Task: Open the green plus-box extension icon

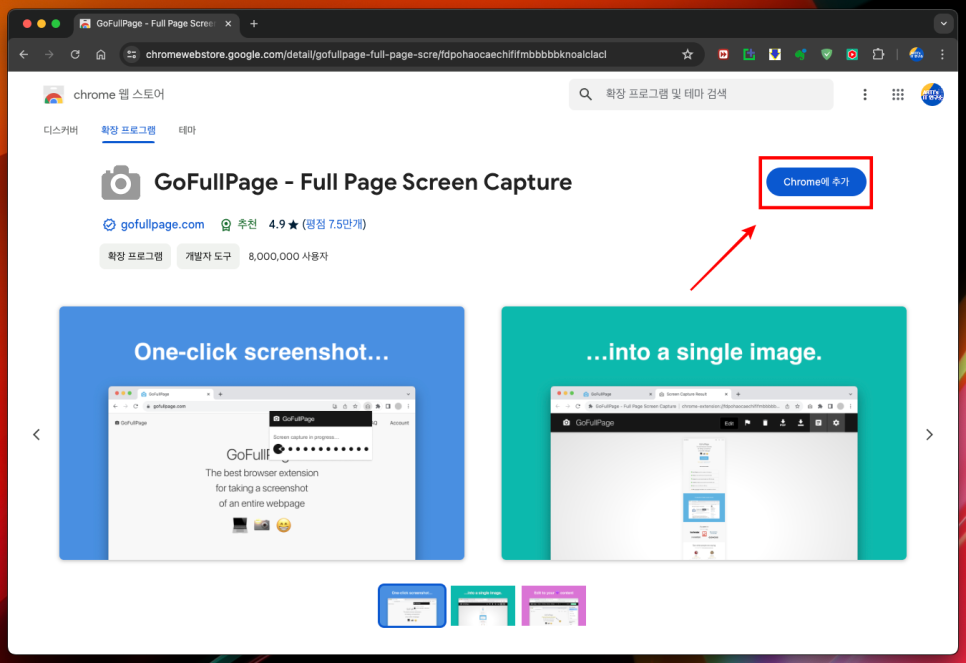Action: coord(749,54)
